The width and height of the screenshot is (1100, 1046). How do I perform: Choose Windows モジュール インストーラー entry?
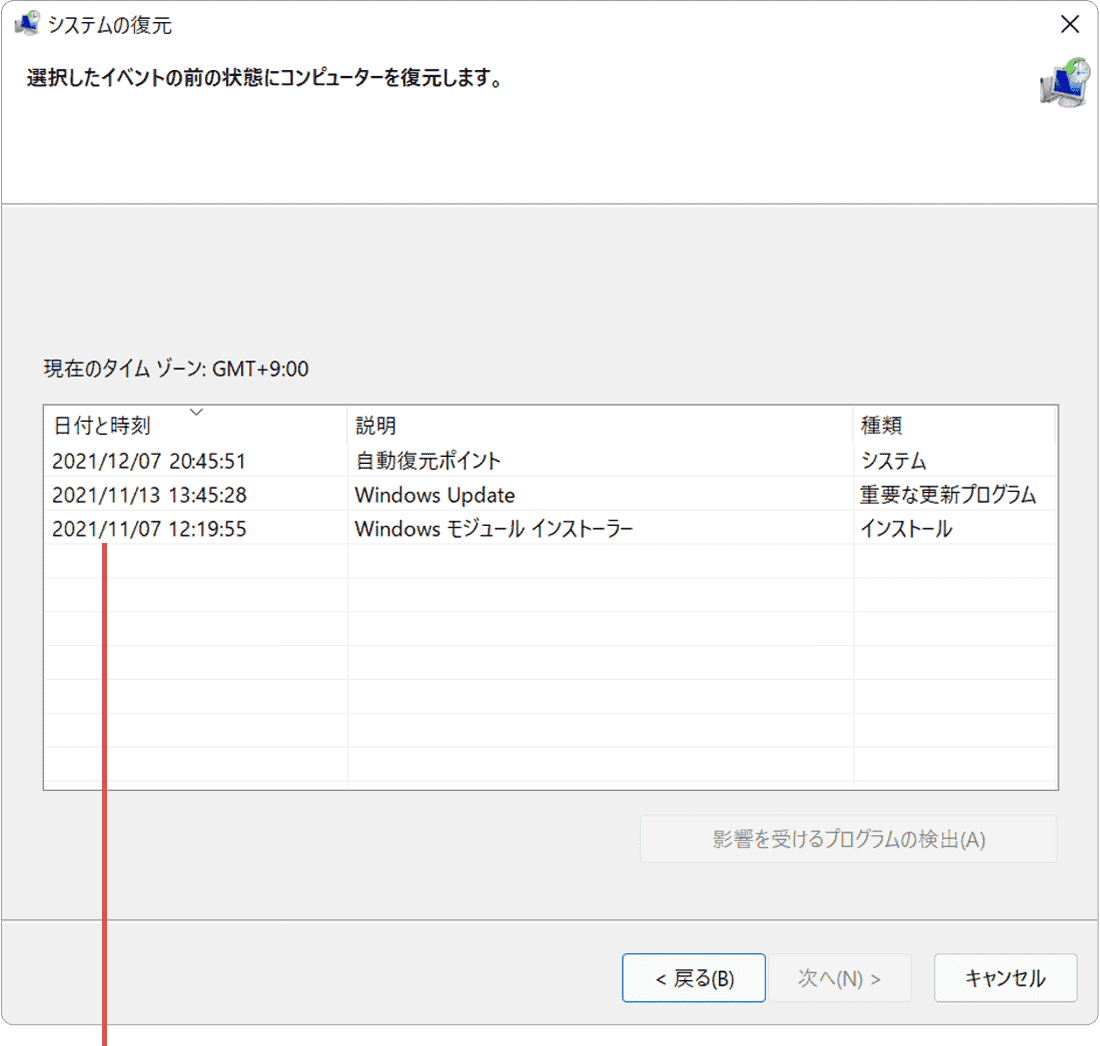[x=494, y=529]
